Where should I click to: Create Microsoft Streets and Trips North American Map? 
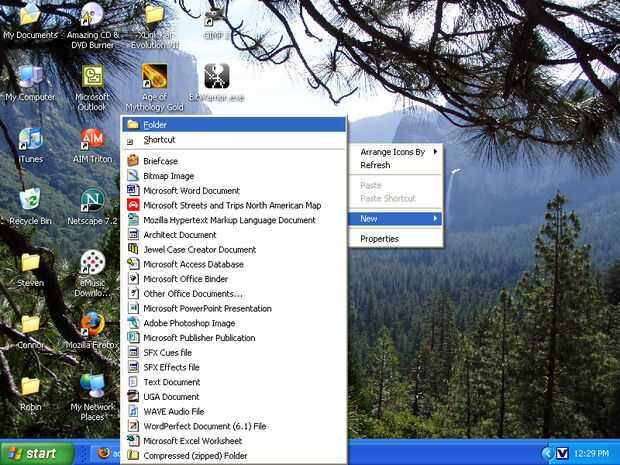pyautogui.click(x=234, y=205)
